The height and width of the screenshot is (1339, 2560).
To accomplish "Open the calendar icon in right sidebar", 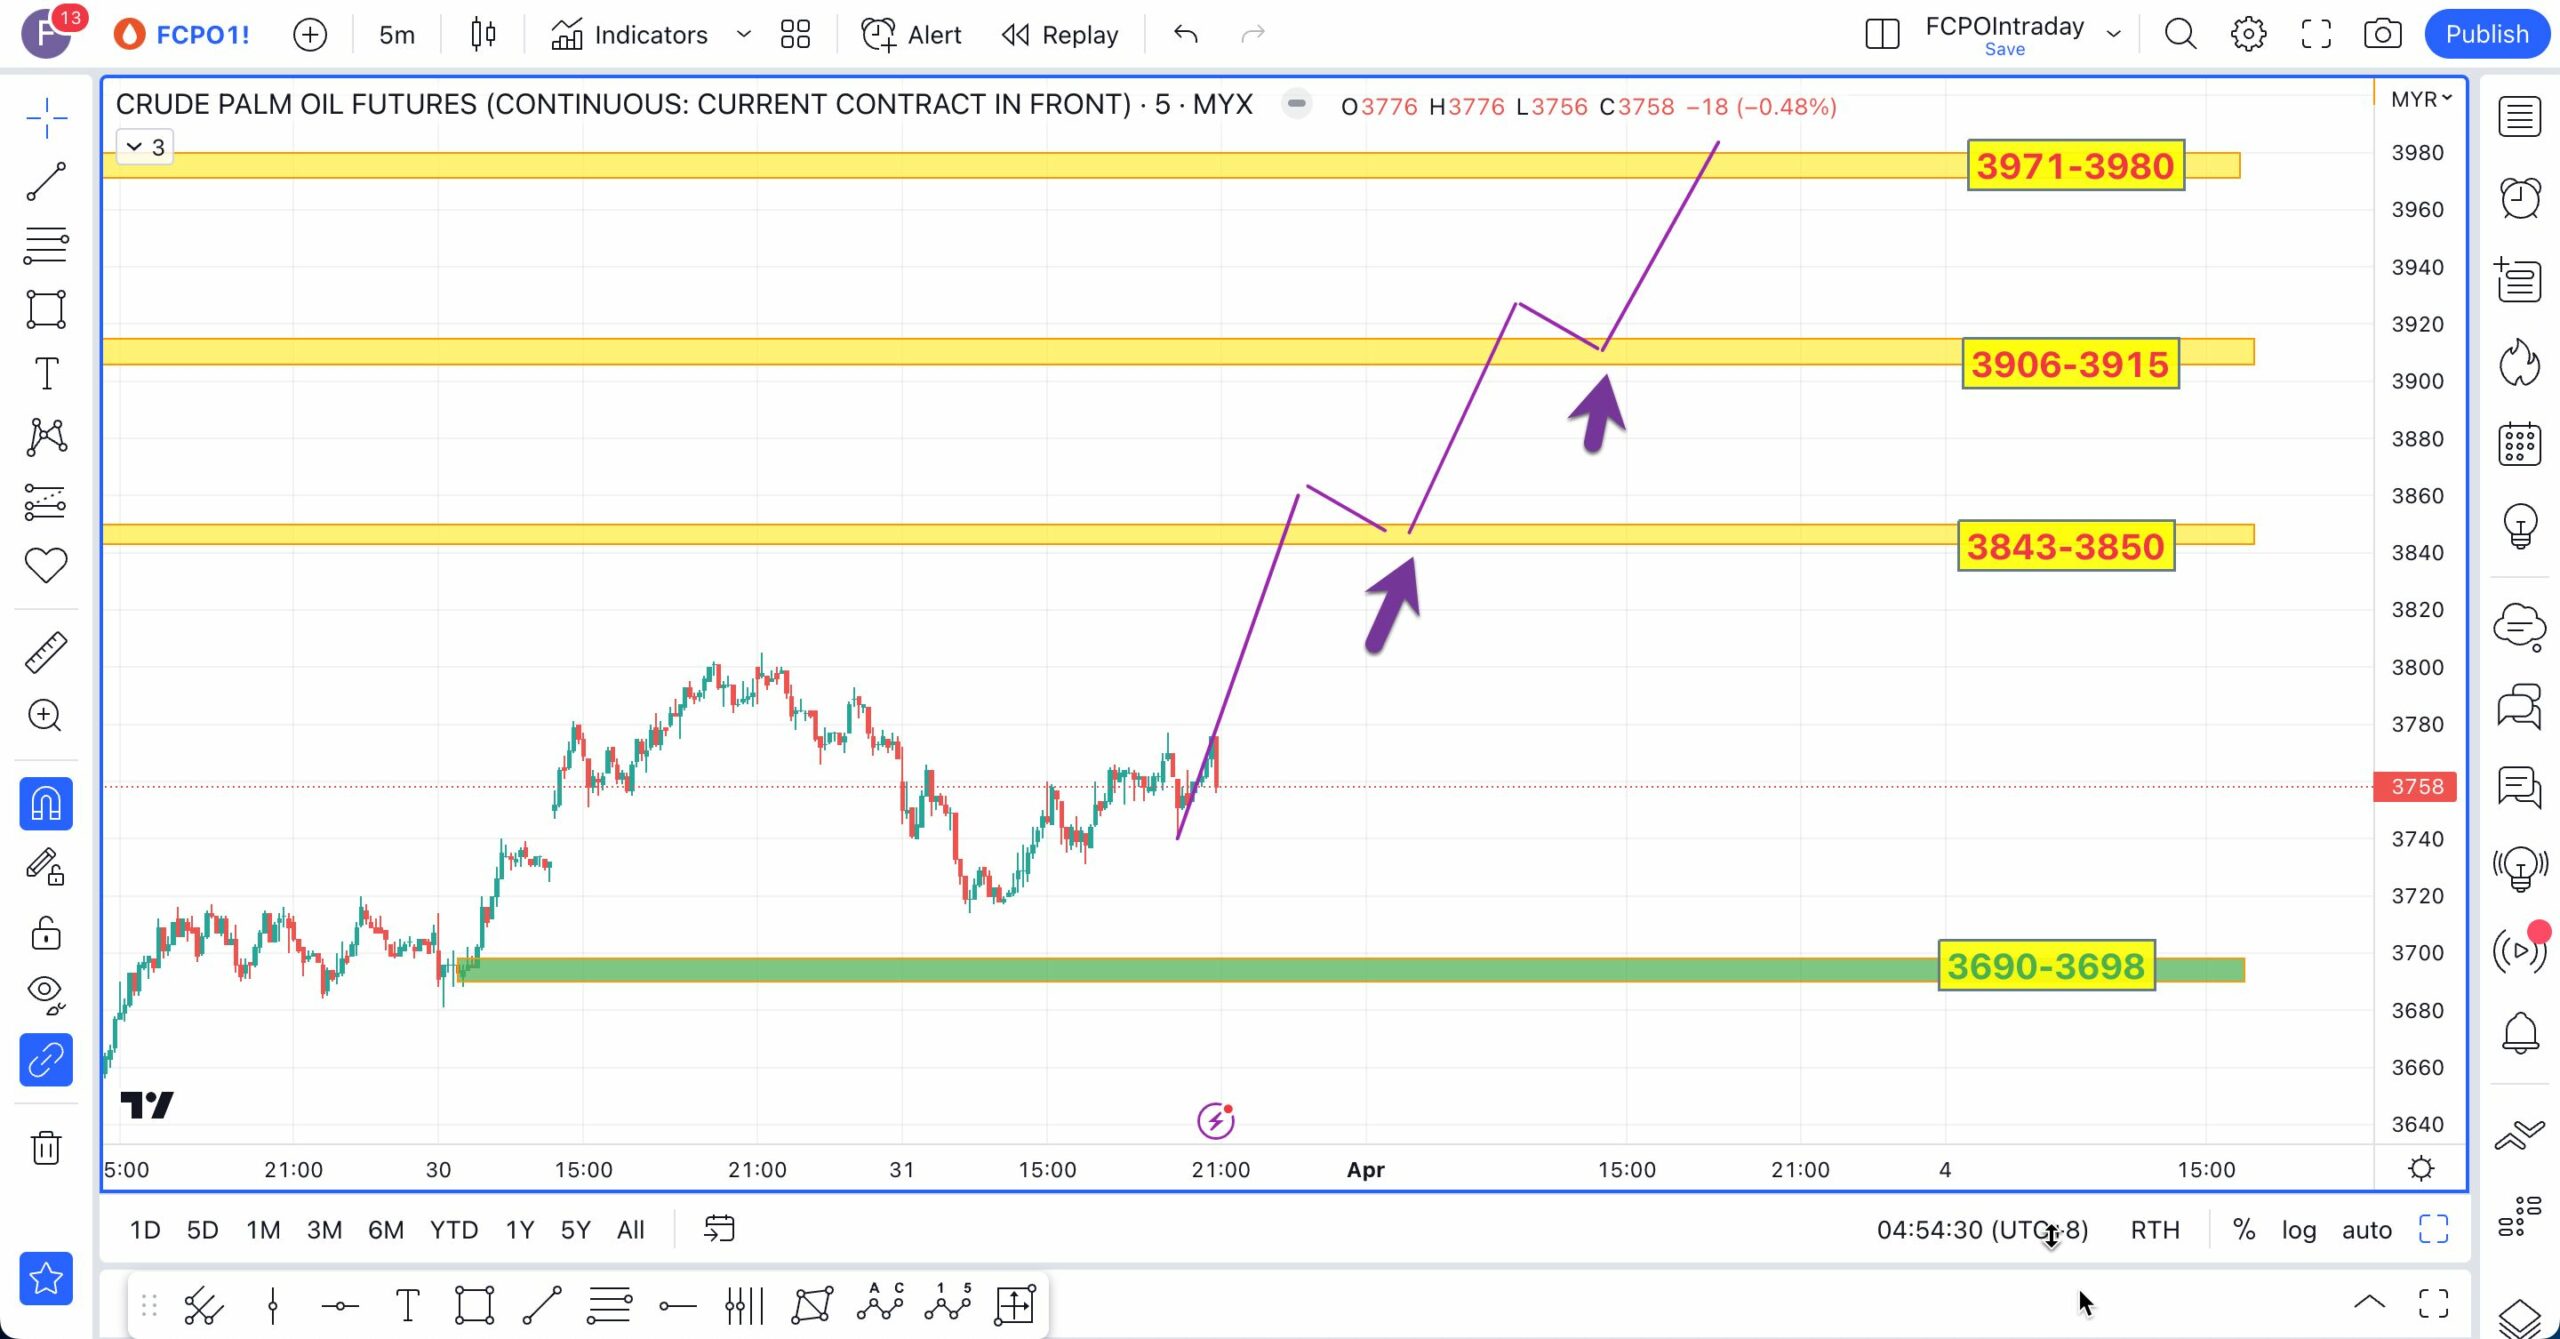I will [2519, 444].
